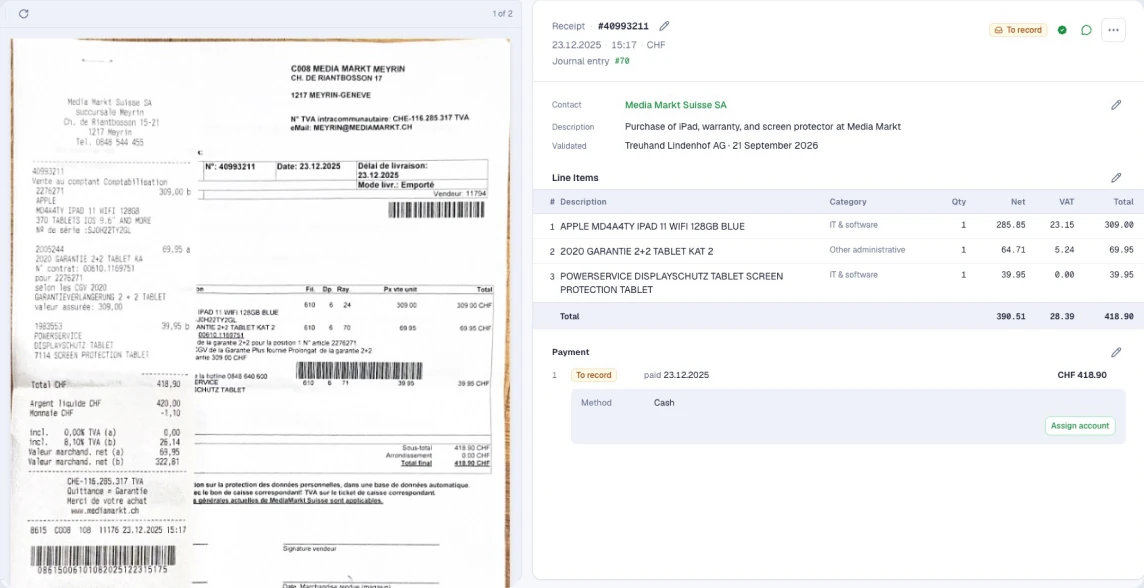Edit contact details with the pencil icon
Image resolution: width=1144 pixels, height=588 pixels.
click(x=1116, y=105)
